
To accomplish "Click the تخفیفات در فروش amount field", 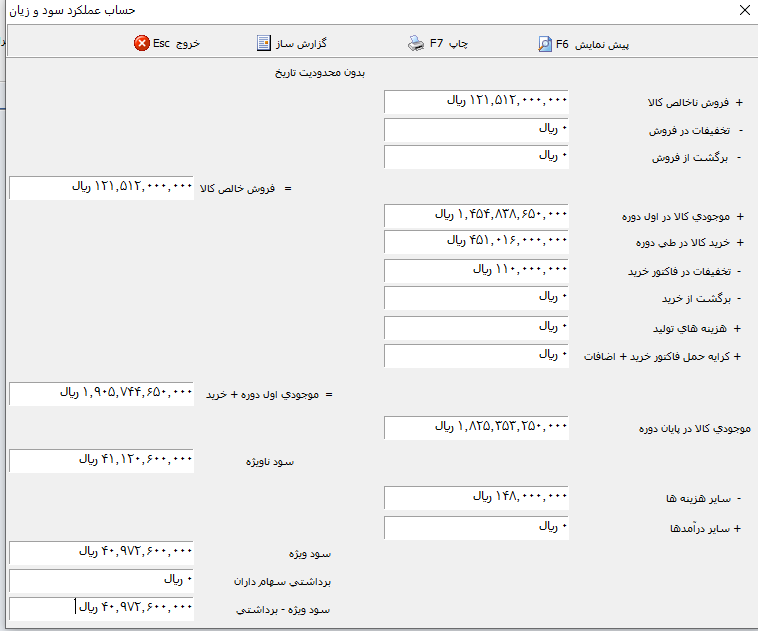I will (476, 130).
